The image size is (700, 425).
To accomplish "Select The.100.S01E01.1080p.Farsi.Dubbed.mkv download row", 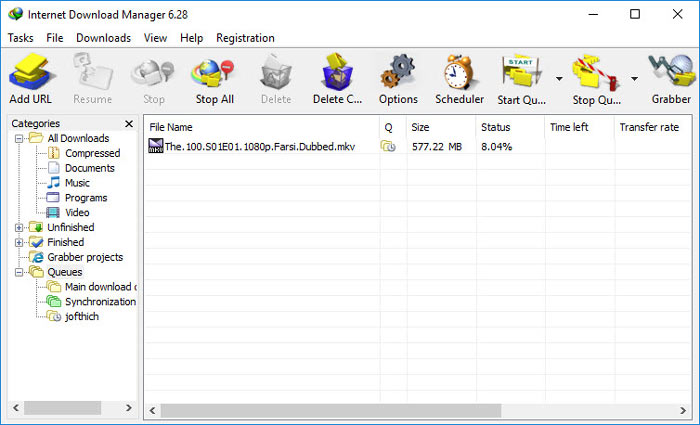I will (x=418, y=146).
